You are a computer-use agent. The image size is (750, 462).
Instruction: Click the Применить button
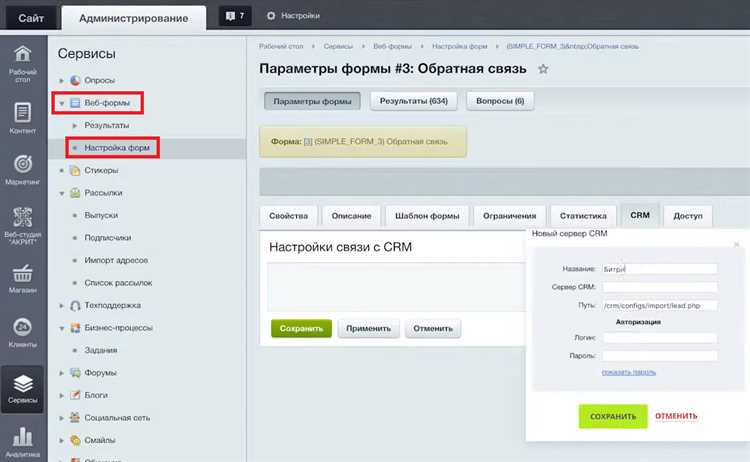tap(368, 329)
